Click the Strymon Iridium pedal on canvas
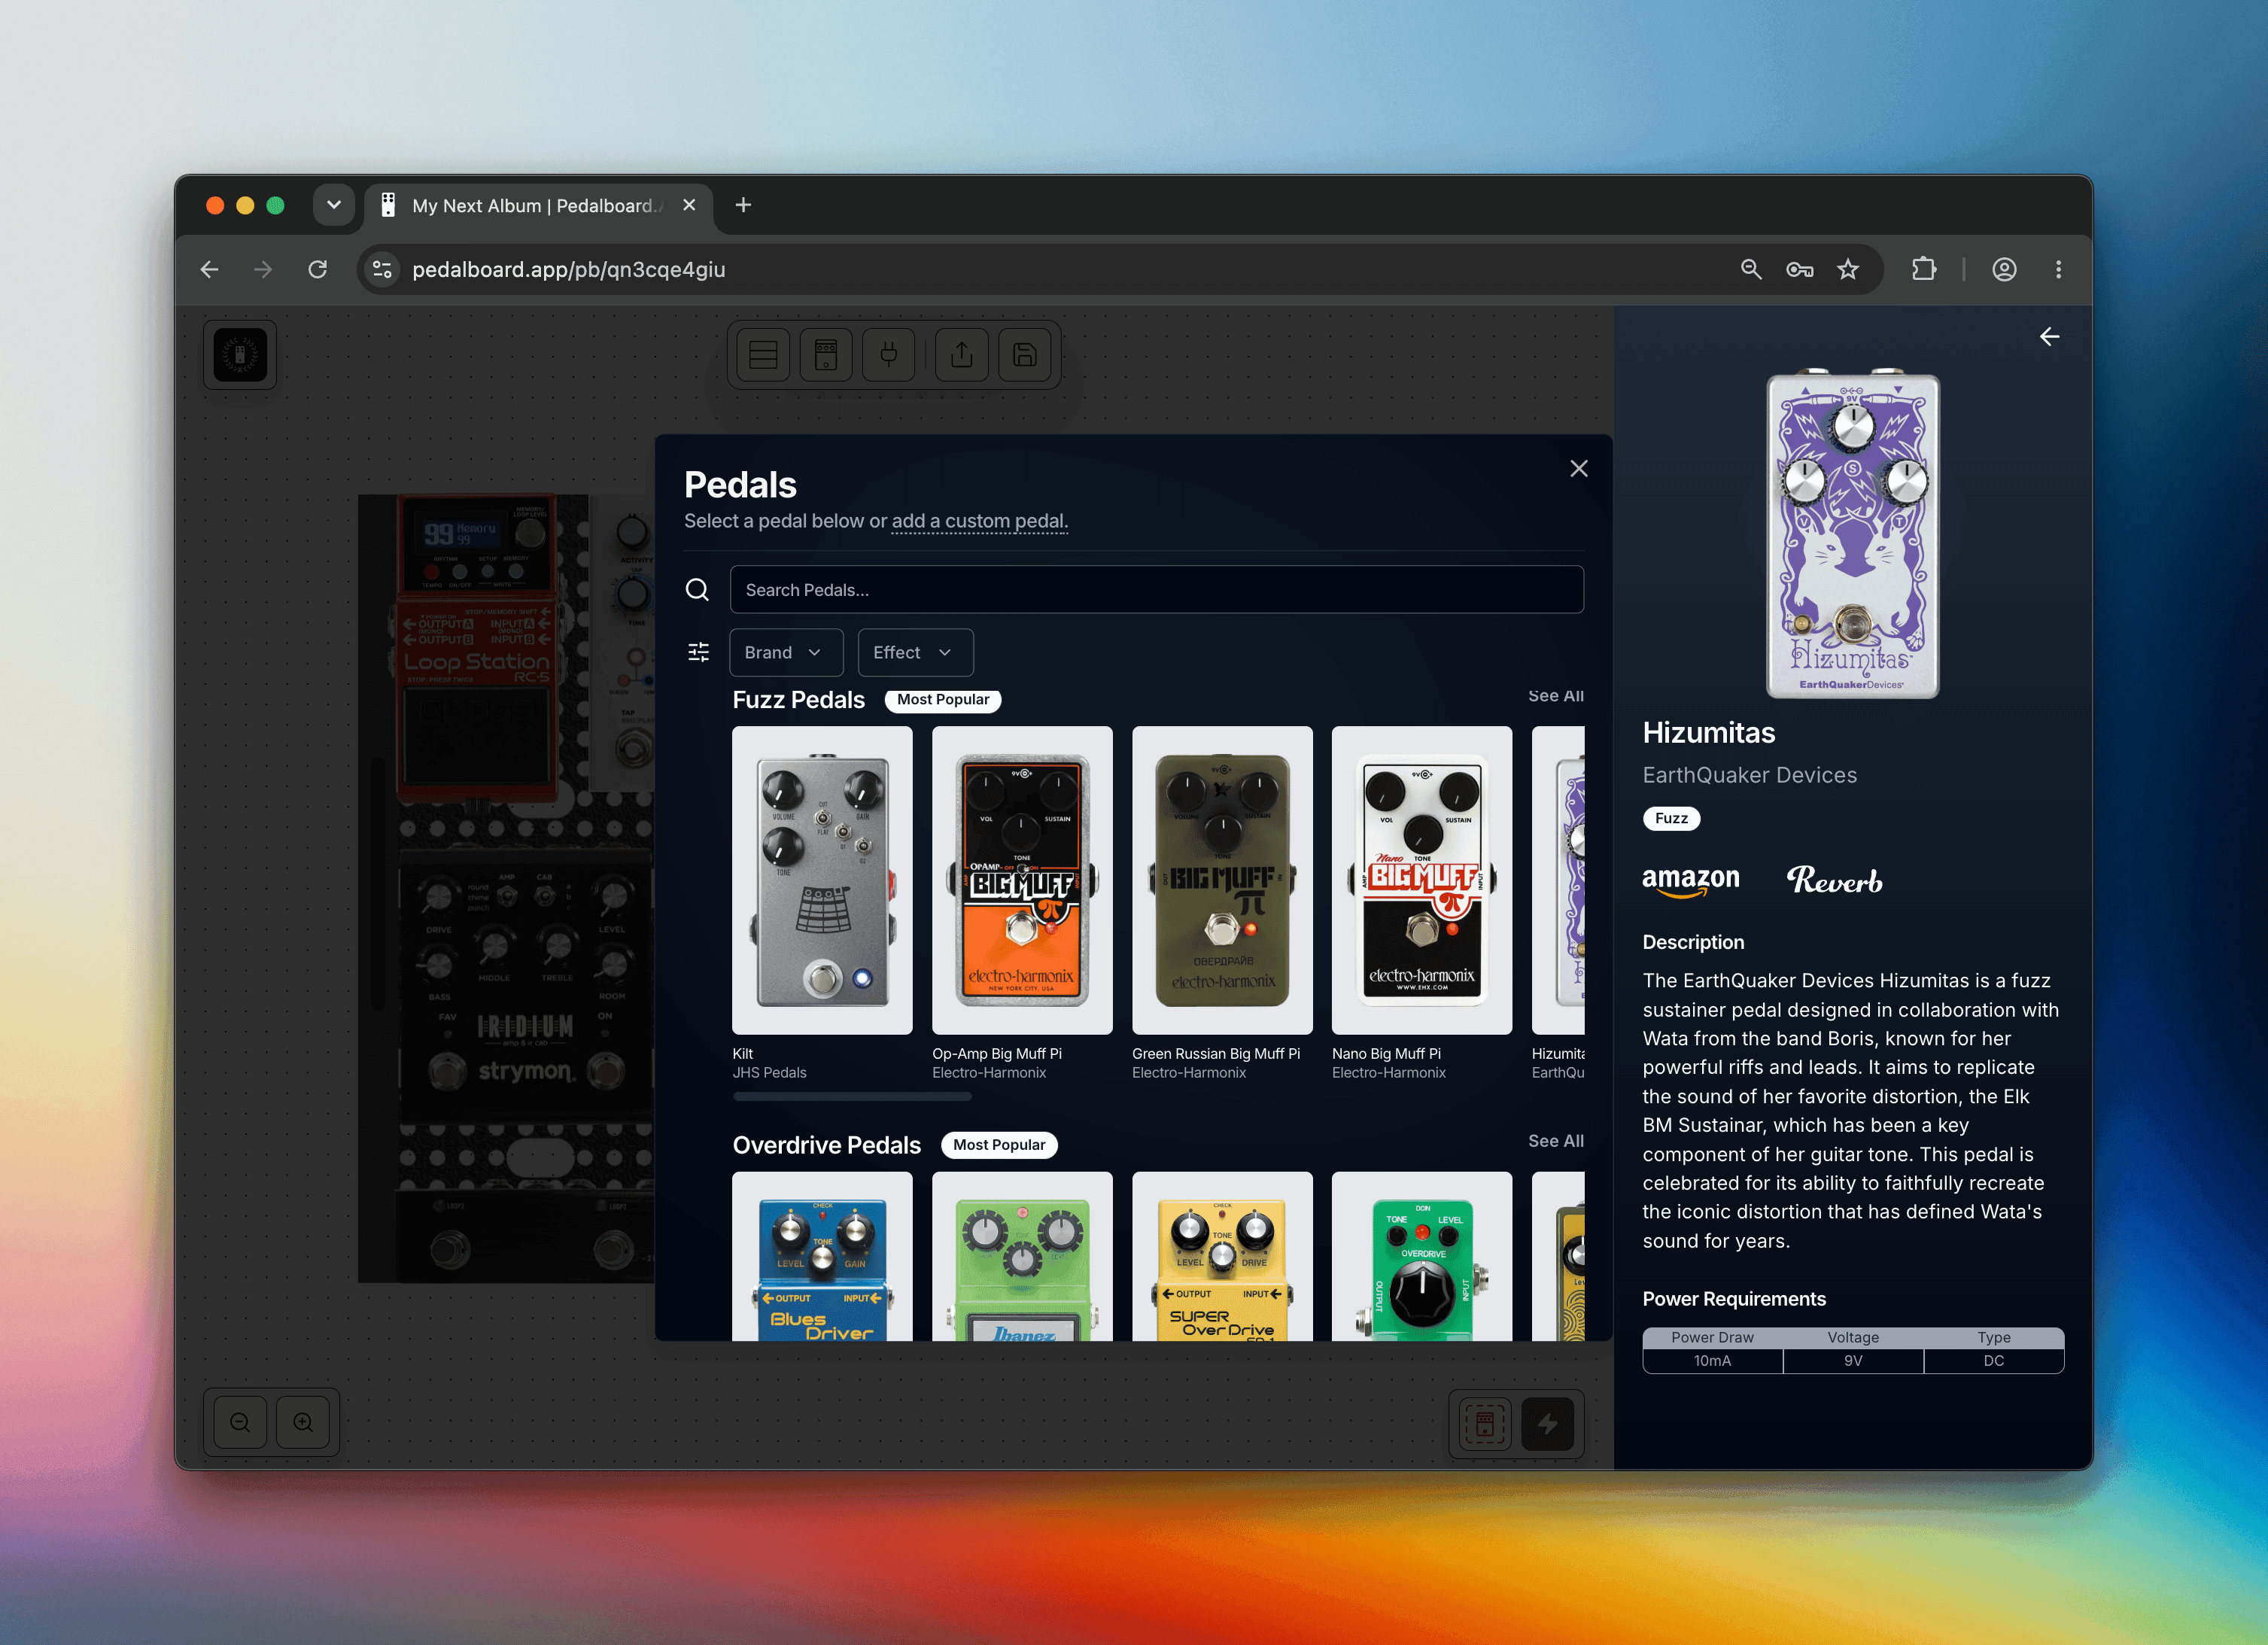Viewport: 2268px width, 1645px height. click(x=525, y=985)
